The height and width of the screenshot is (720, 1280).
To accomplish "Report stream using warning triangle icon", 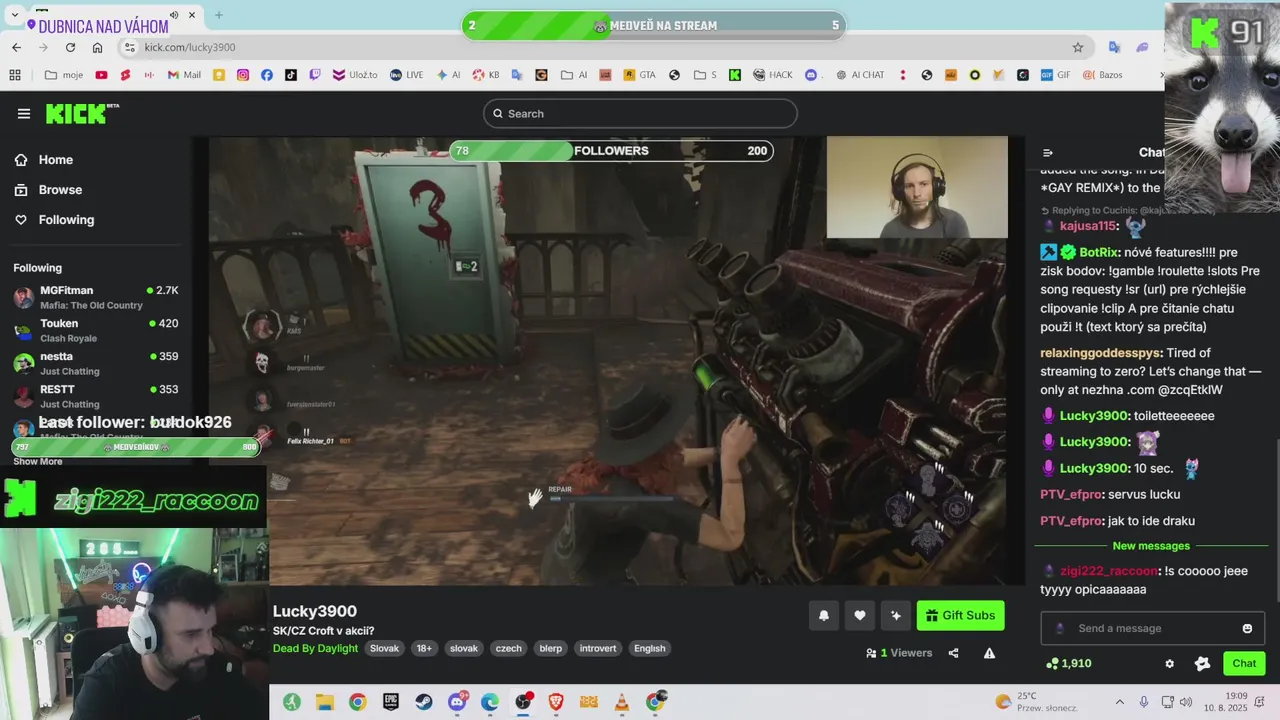I will (989, 653).
